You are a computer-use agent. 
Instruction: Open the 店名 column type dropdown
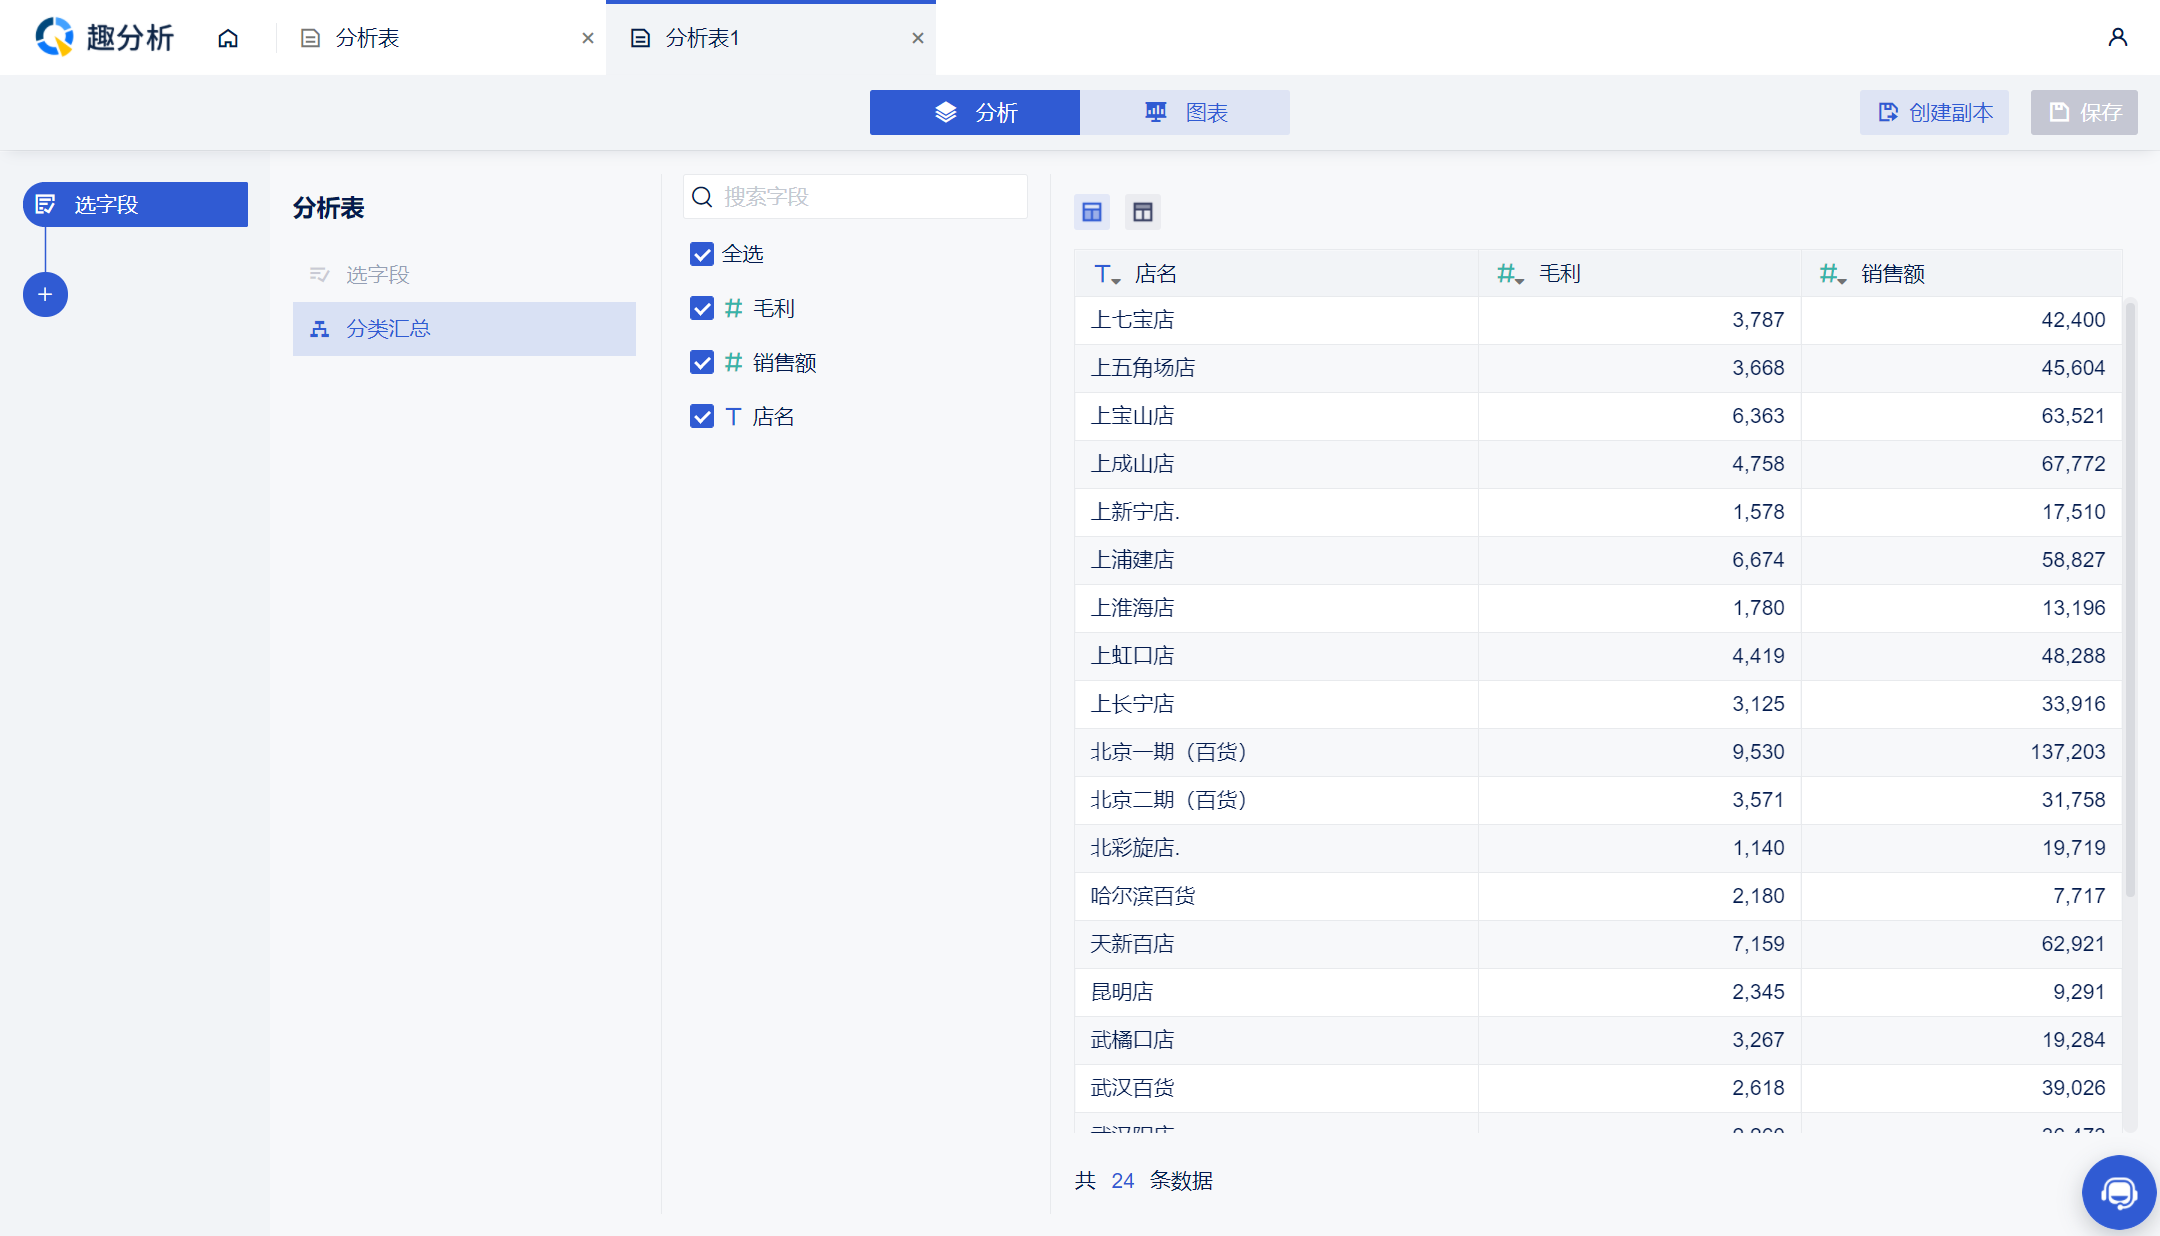point(1107,274)
